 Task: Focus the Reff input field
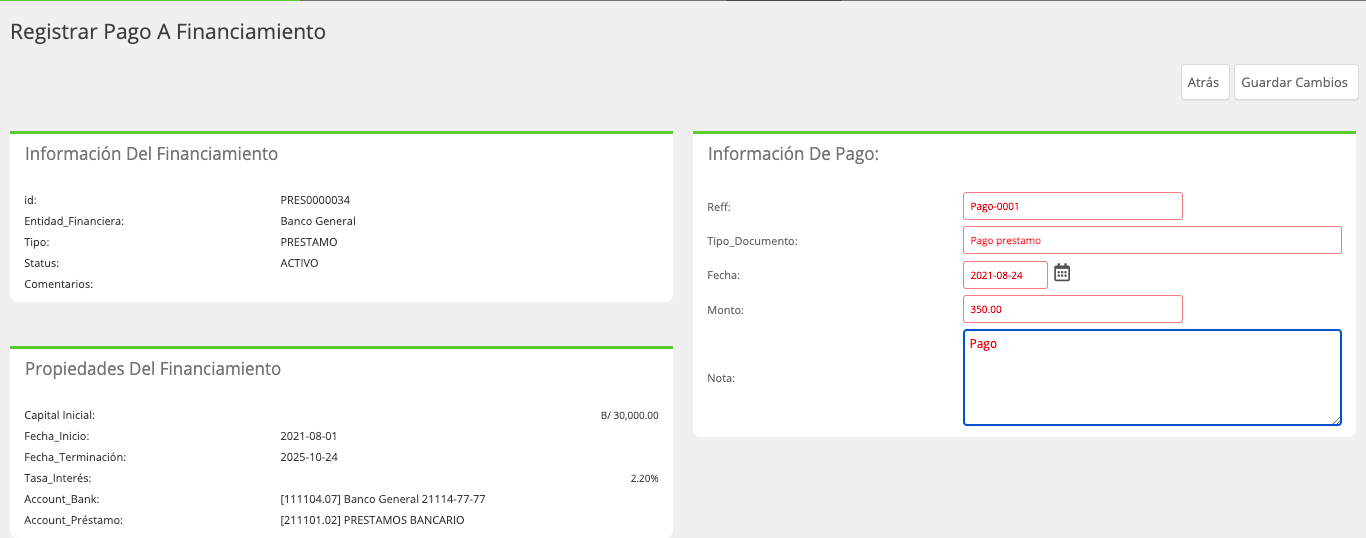click(1073, 206)
